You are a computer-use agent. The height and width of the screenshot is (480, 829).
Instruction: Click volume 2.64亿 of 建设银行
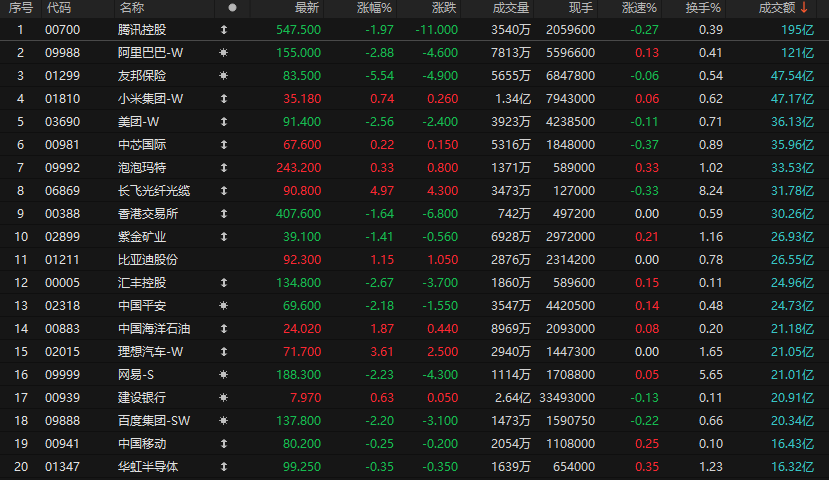(513, 398)
